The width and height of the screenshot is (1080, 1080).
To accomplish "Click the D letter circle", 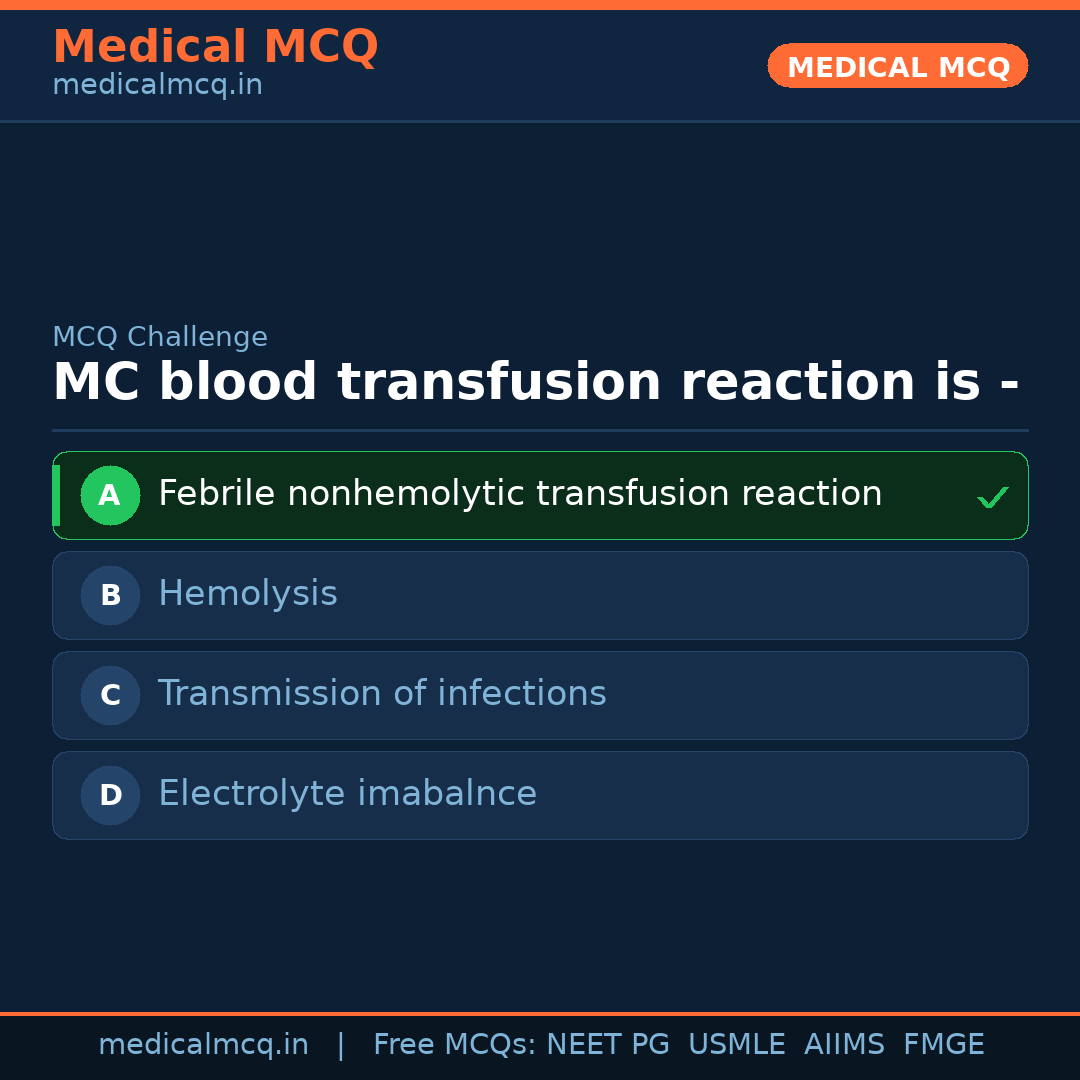I will 110,795.
